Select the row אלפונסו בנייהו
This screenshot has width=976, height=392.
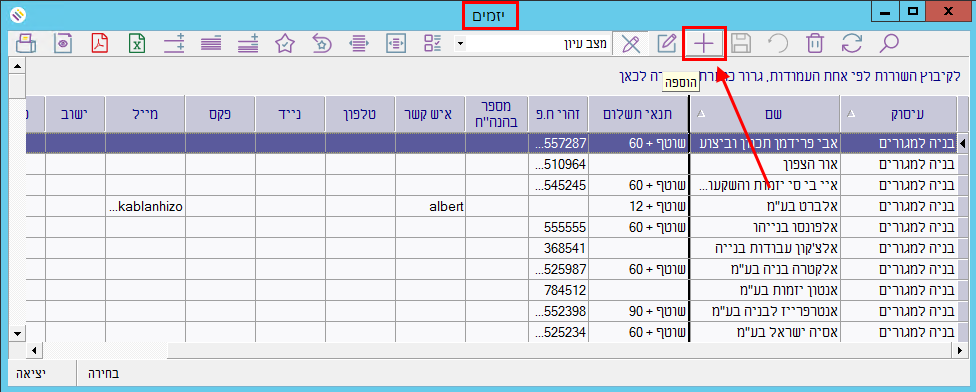(x=491, y=227)
